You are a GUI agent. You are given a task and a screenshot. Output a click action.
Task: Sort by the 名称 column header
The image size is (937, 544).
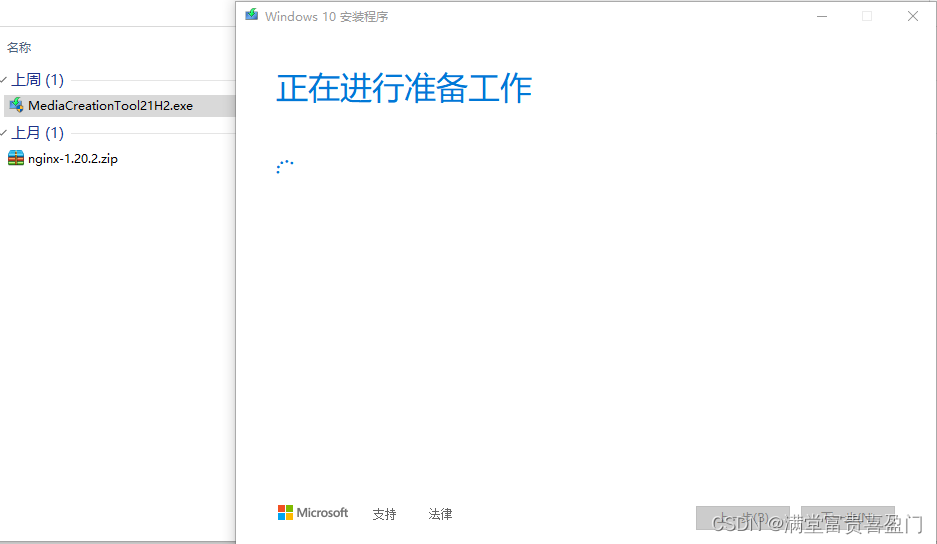click(19, 47)
